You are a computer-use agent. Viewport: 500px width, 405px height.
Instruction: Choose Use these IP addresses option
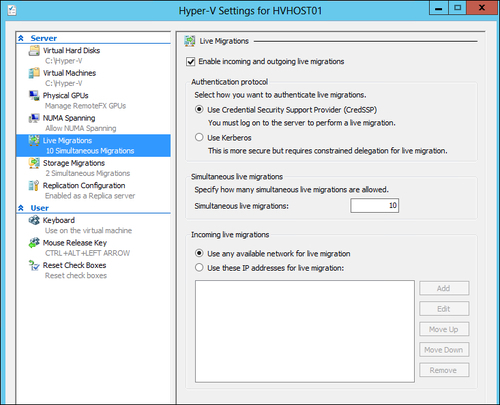199,268
